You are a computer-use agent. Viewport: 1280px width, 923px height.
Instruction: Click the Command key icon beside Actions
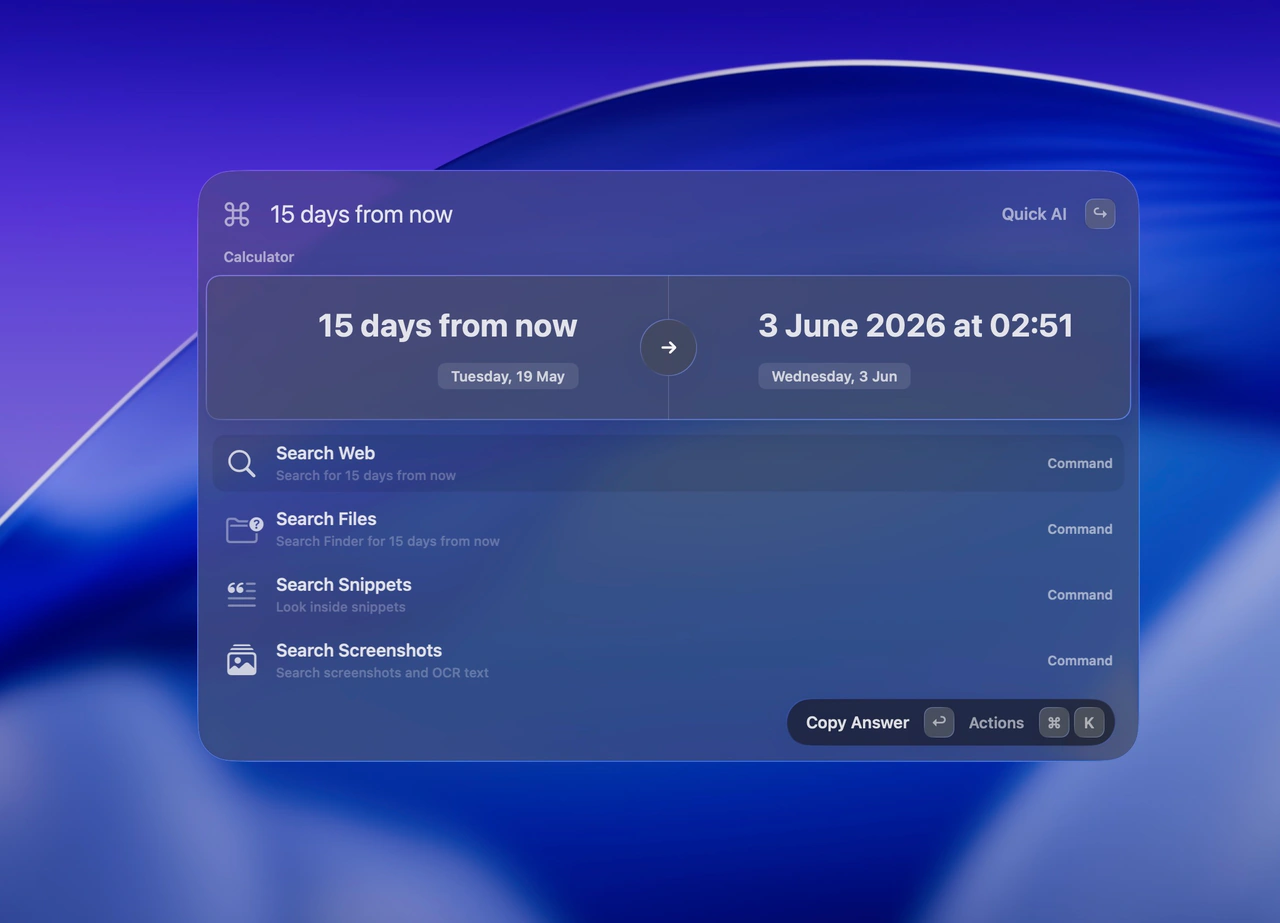[1054, 722]
